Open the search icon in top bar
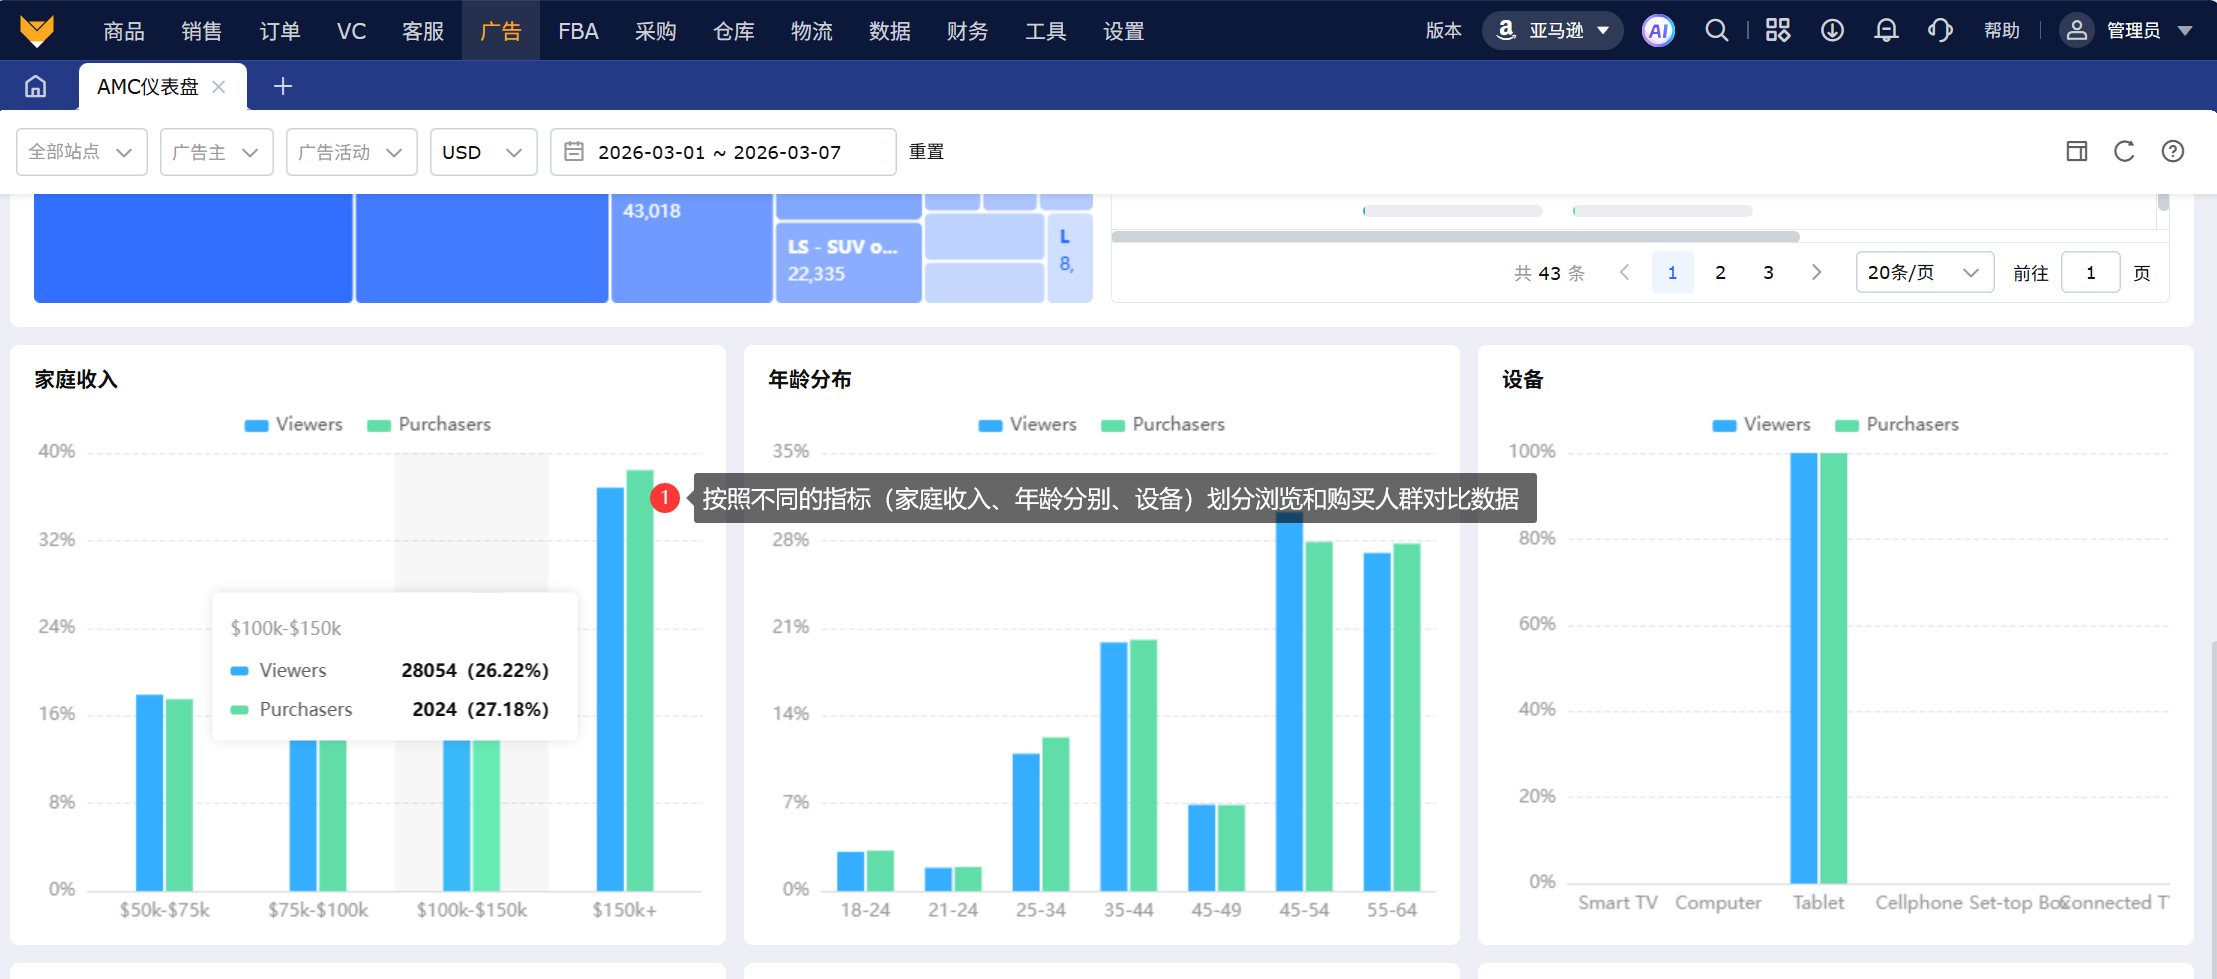Screen dimensions: 2217x979 (1716, 31)
